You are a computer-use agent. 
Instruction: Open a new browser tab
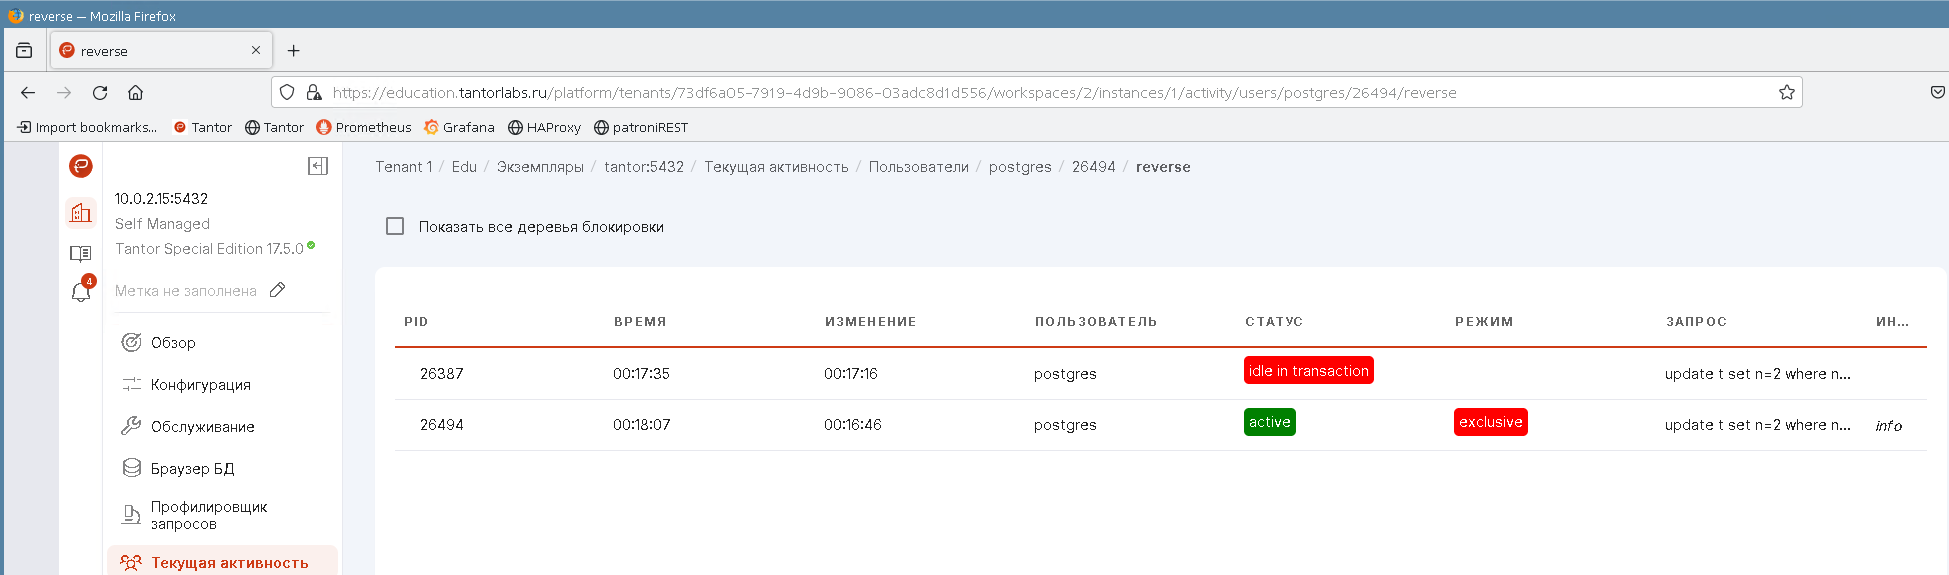(x=294, y=51)
